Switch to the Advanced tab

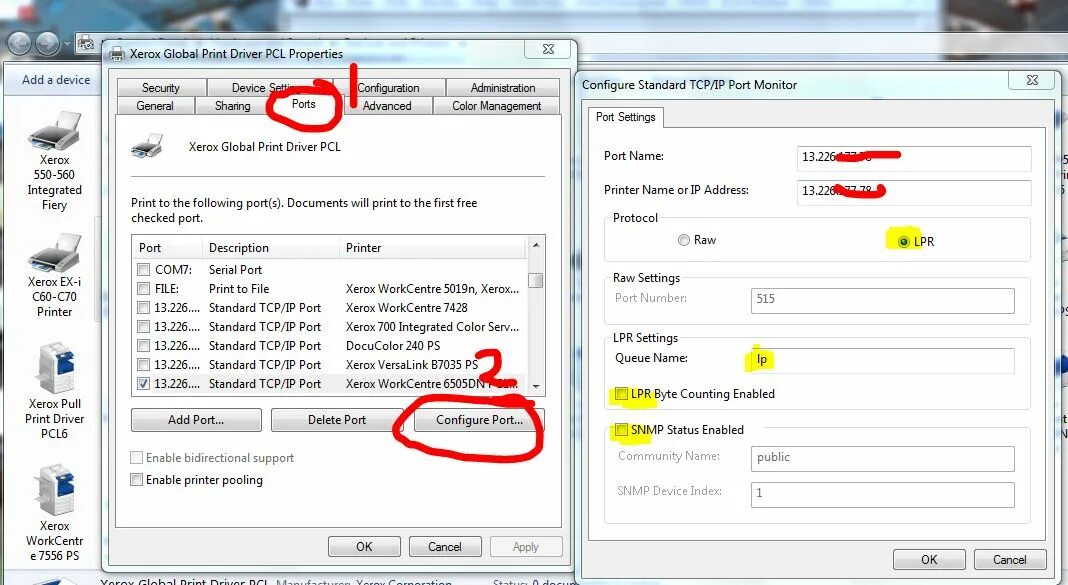point(387,106)
